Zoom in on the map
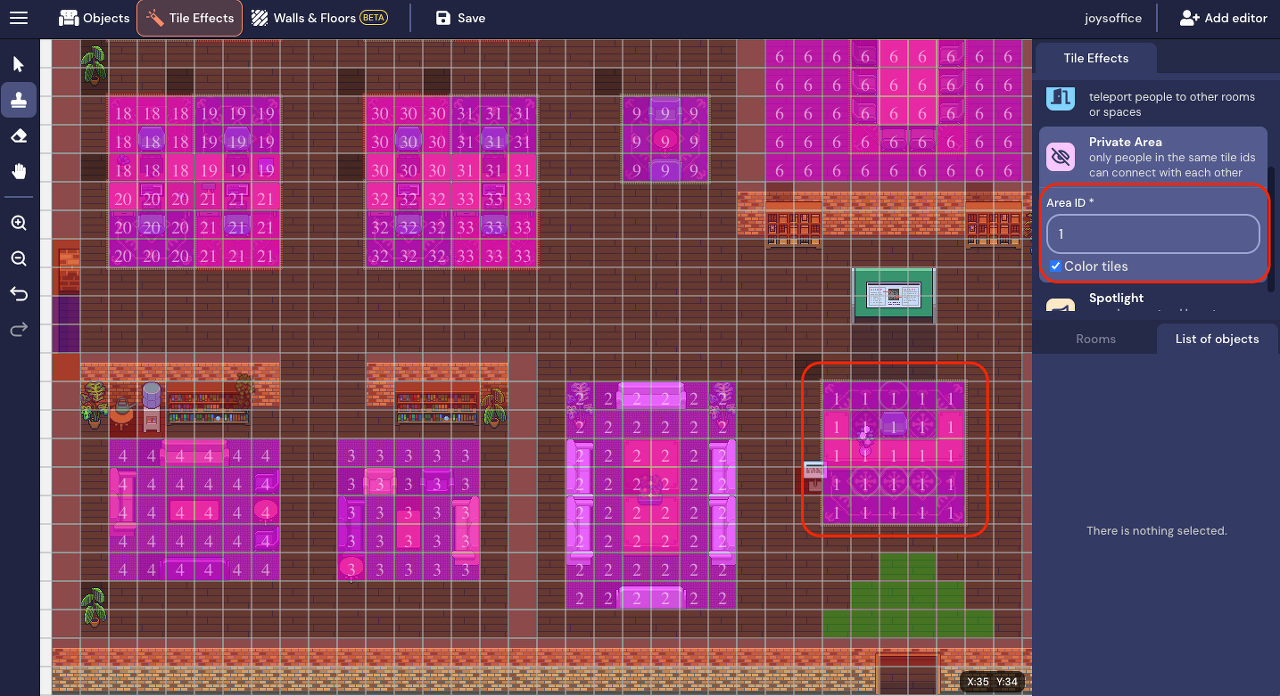The width and height of the screenshot is (1280, 696). (x=18, y=223)
